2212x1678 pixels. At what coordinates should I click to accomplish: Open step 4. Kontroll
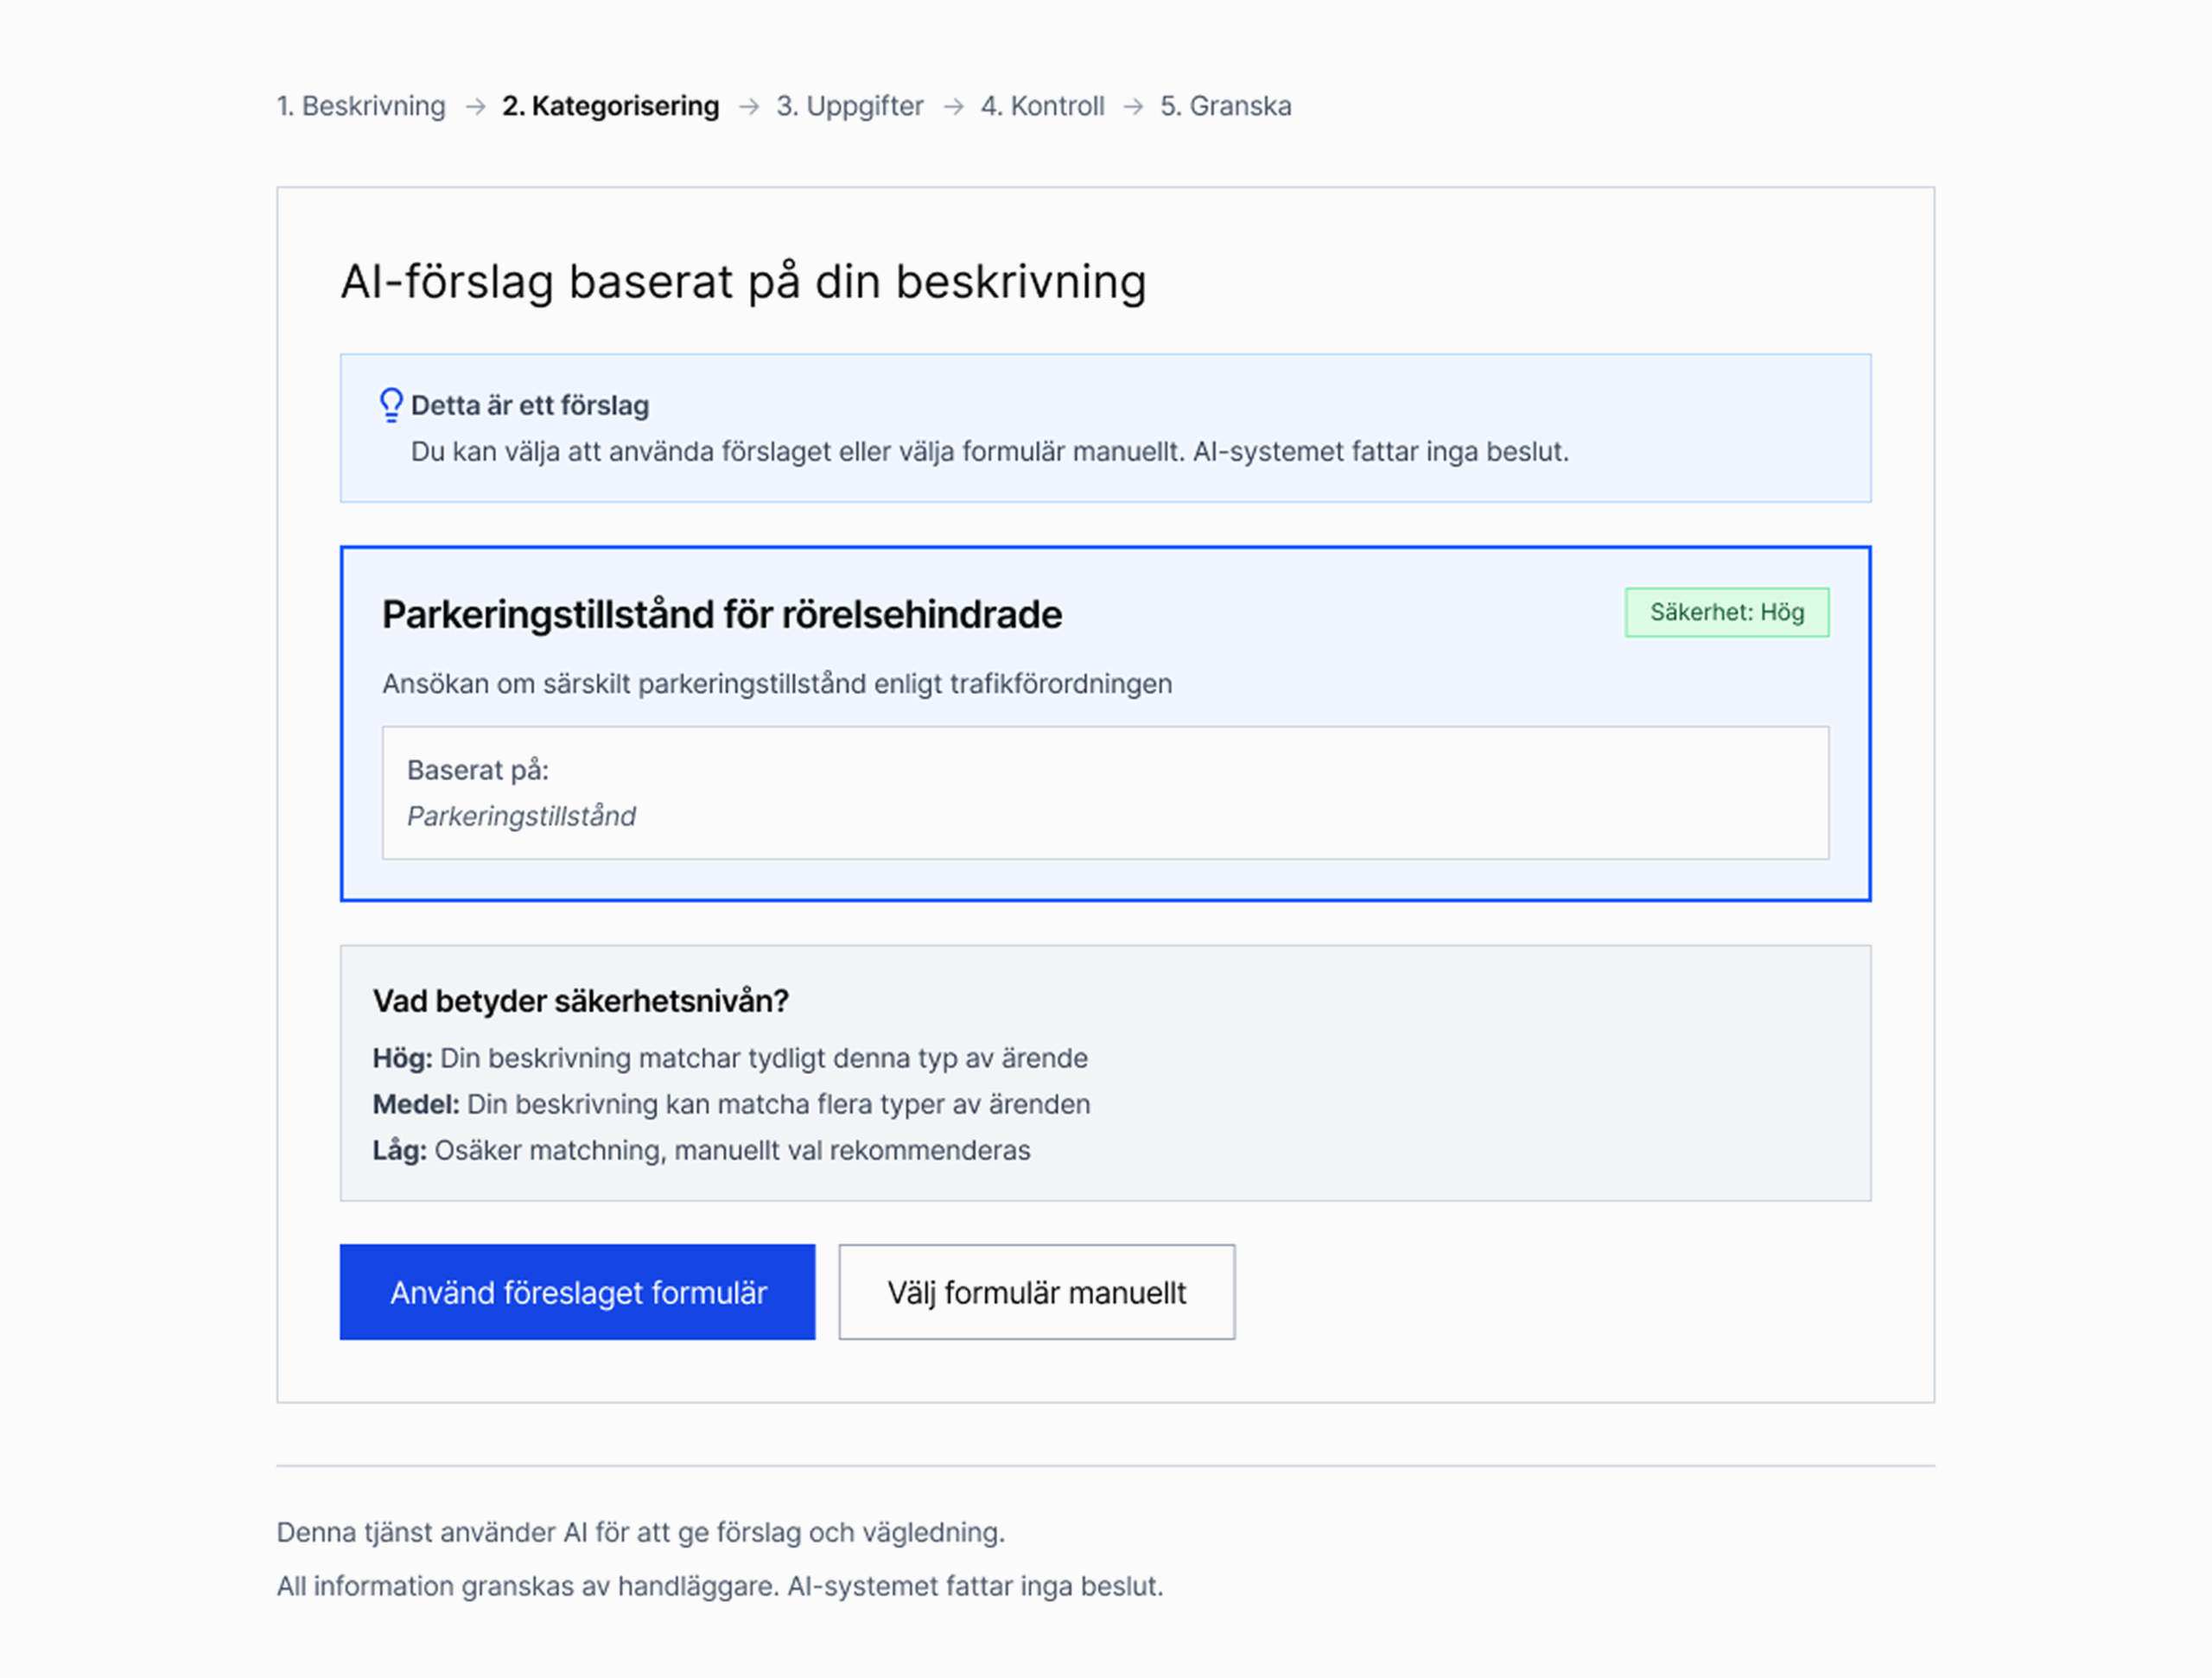(x=1042, y=106)
